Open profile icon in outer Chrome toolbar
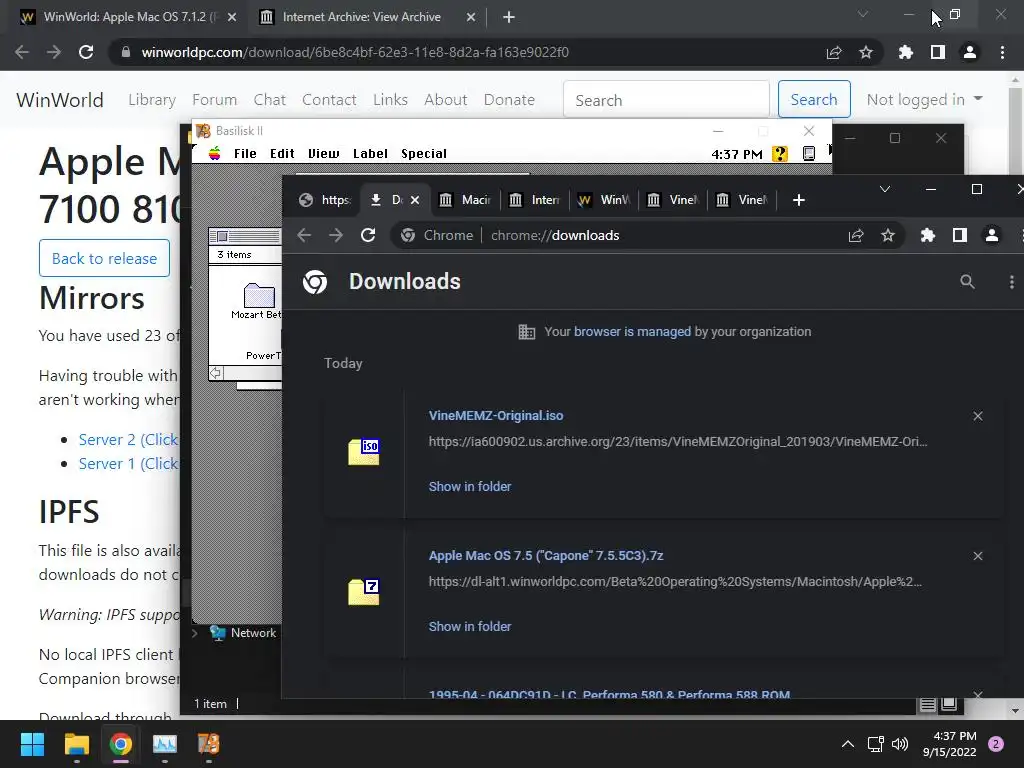 pos(970,52)
